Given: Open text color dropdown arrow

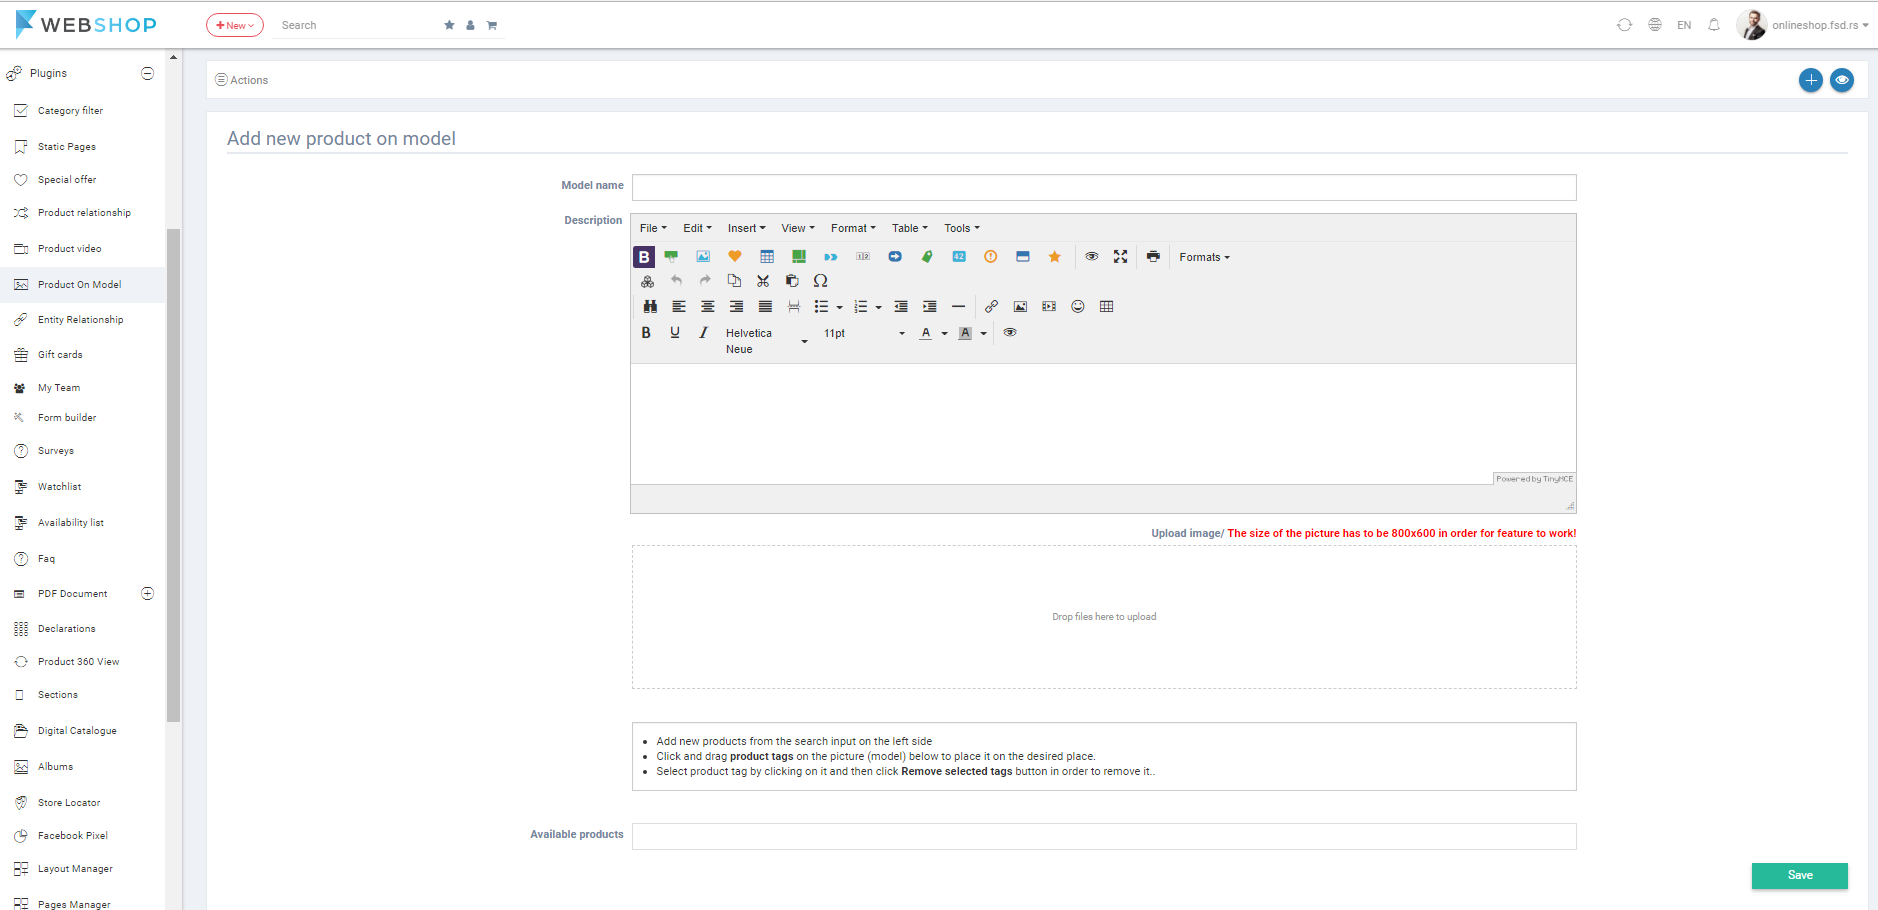Looking at the screenshot, I should click(x=944, y=333).
